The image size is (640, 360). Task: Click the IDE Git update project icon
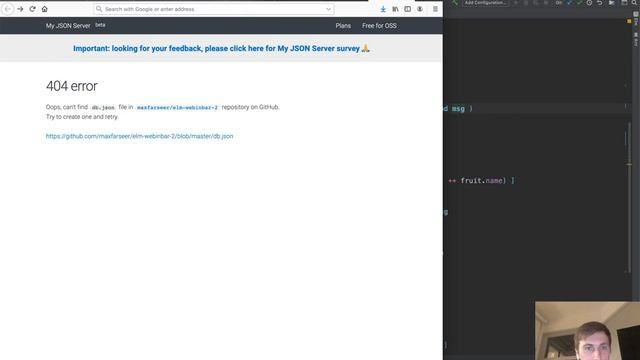569,3
